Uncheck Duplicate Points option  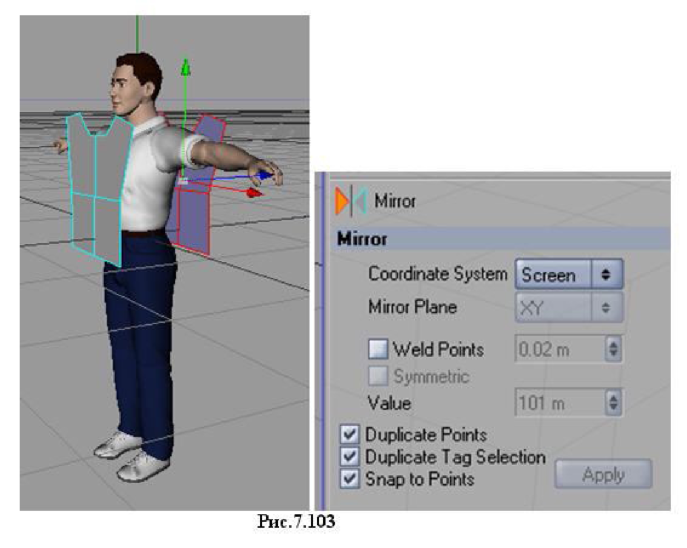pos(350,435)
